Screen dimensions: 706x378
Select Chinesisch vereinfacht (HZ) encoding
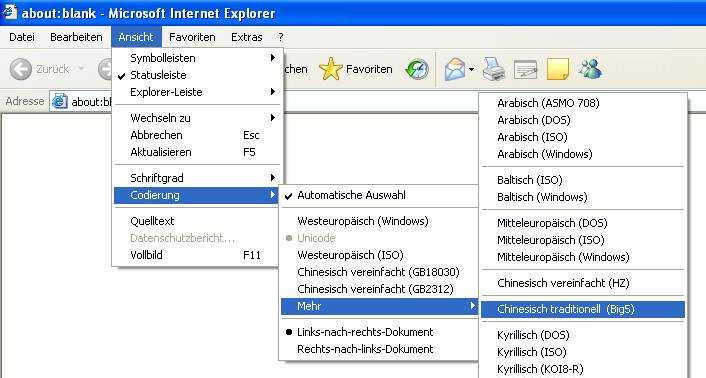point(583,283)
